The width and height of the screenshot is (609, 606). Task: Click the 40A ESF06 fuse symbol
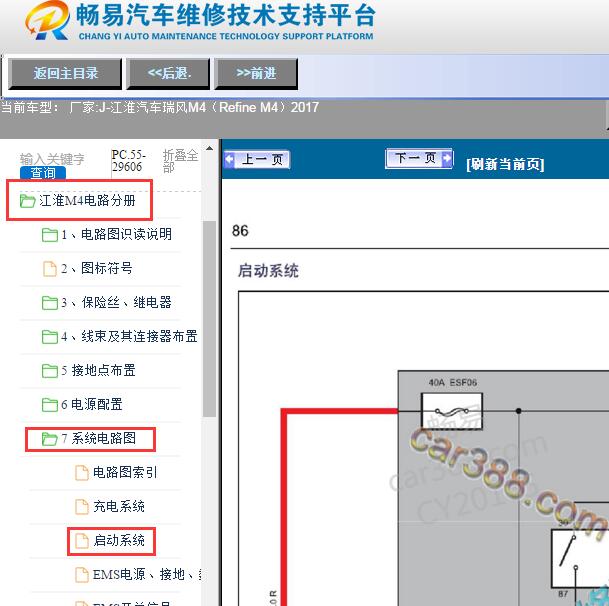pos(452,411)
